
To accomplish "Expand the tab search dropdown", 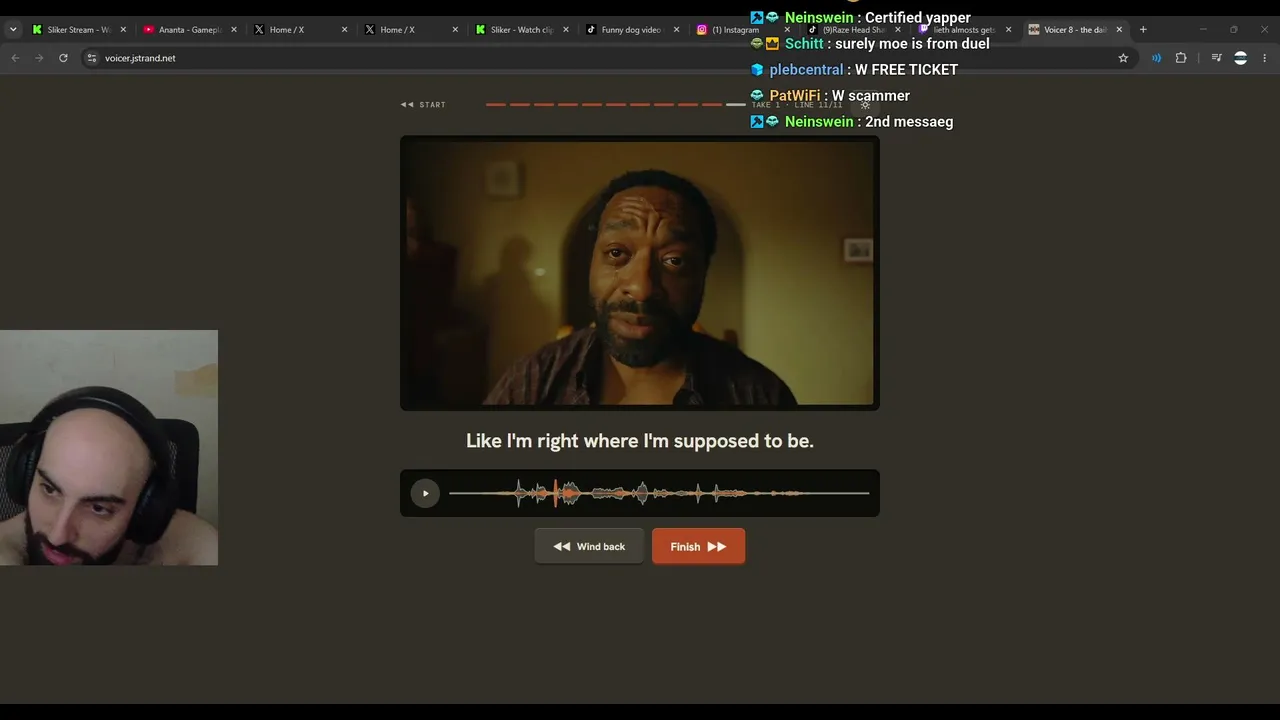I will click(x=13, y=30).
